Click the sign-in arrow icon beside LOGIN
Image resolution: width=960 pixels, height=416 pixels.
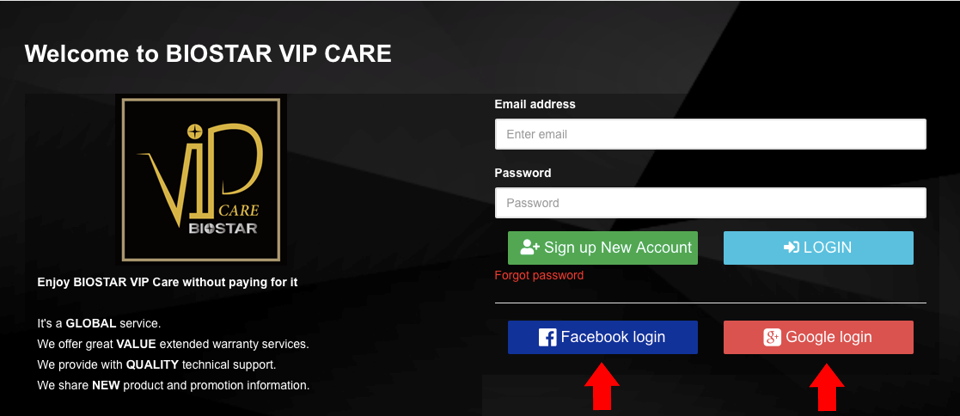(791, 248)
